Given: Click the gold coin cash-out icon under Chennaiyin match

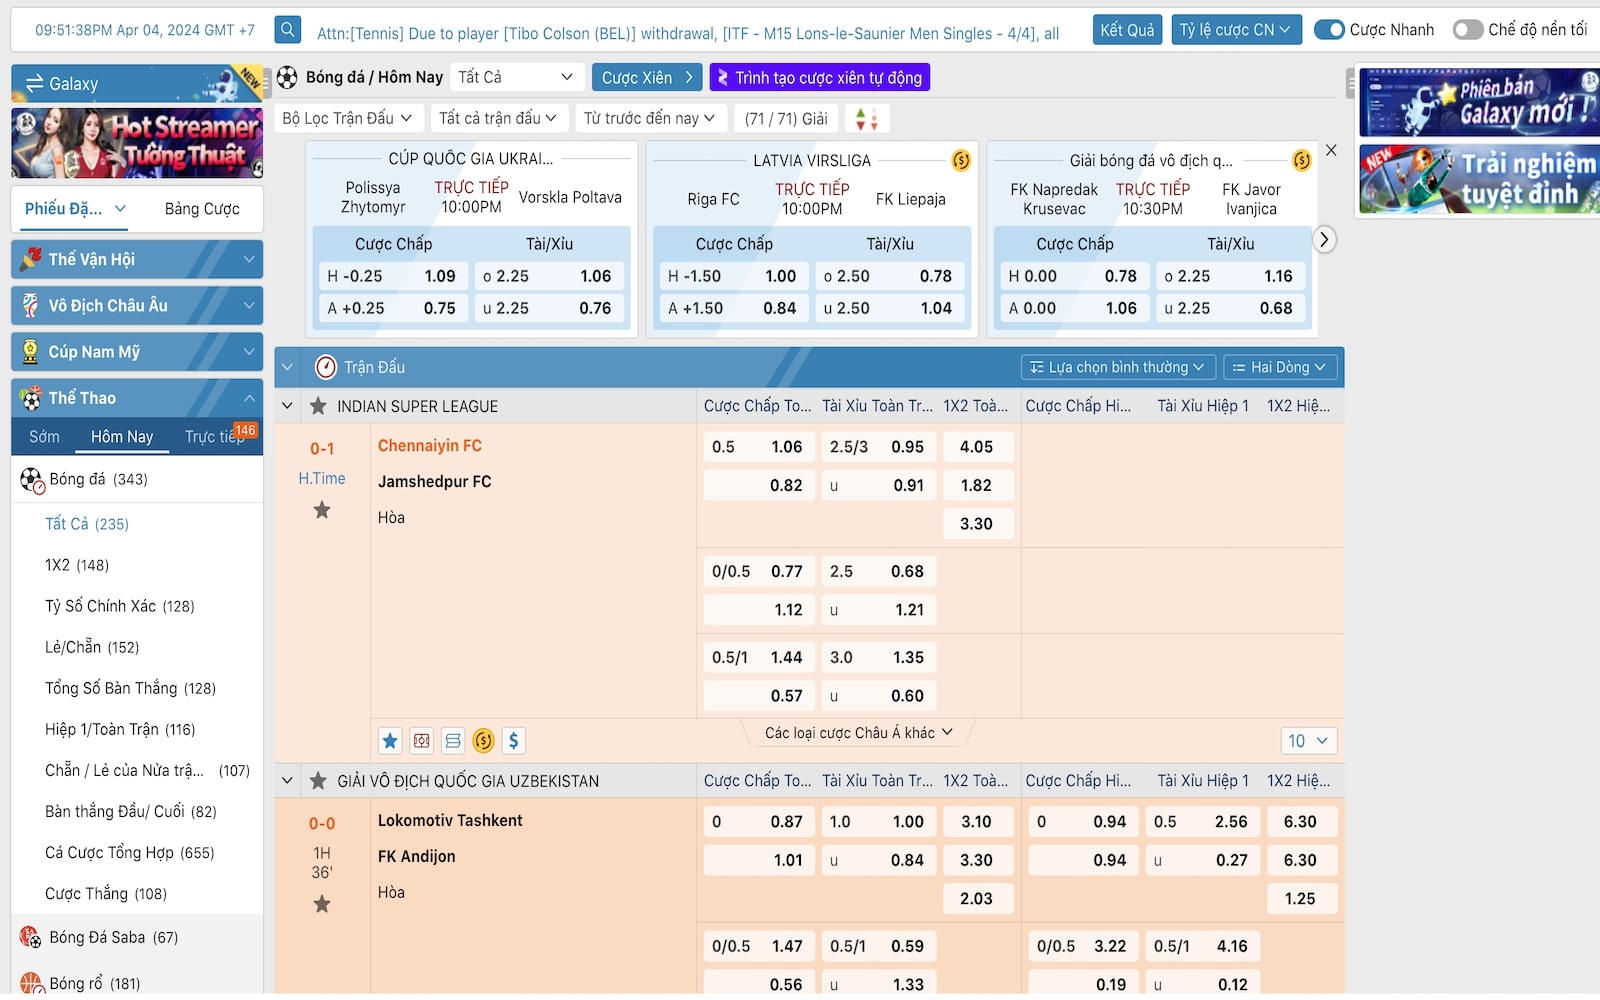Looking at the screenshot, I should click(x=483, y=741).
